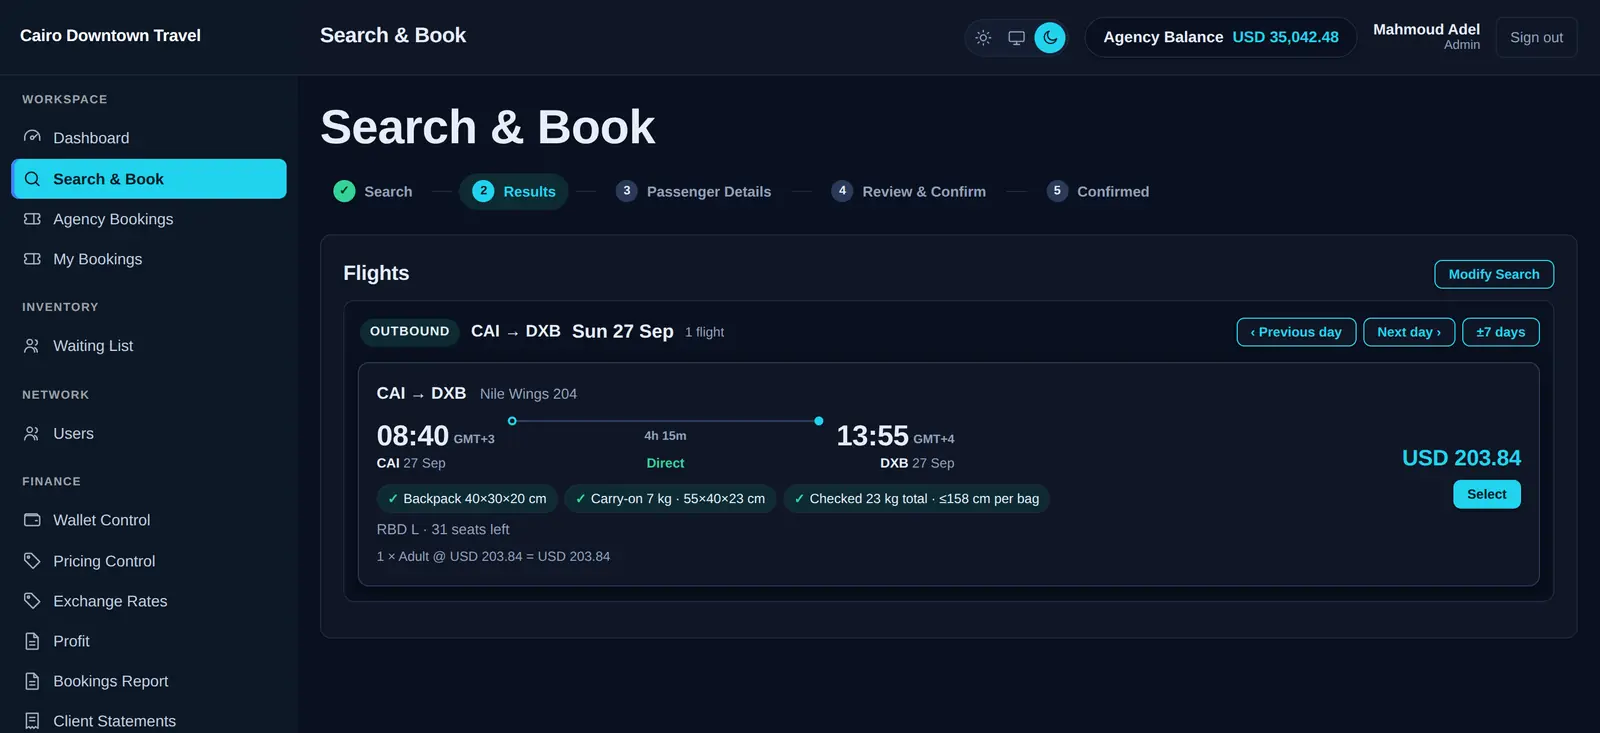The width and height of the screenshot is (1600, 733).
Task: Go back to the Search step
Action: click(373, 191)
